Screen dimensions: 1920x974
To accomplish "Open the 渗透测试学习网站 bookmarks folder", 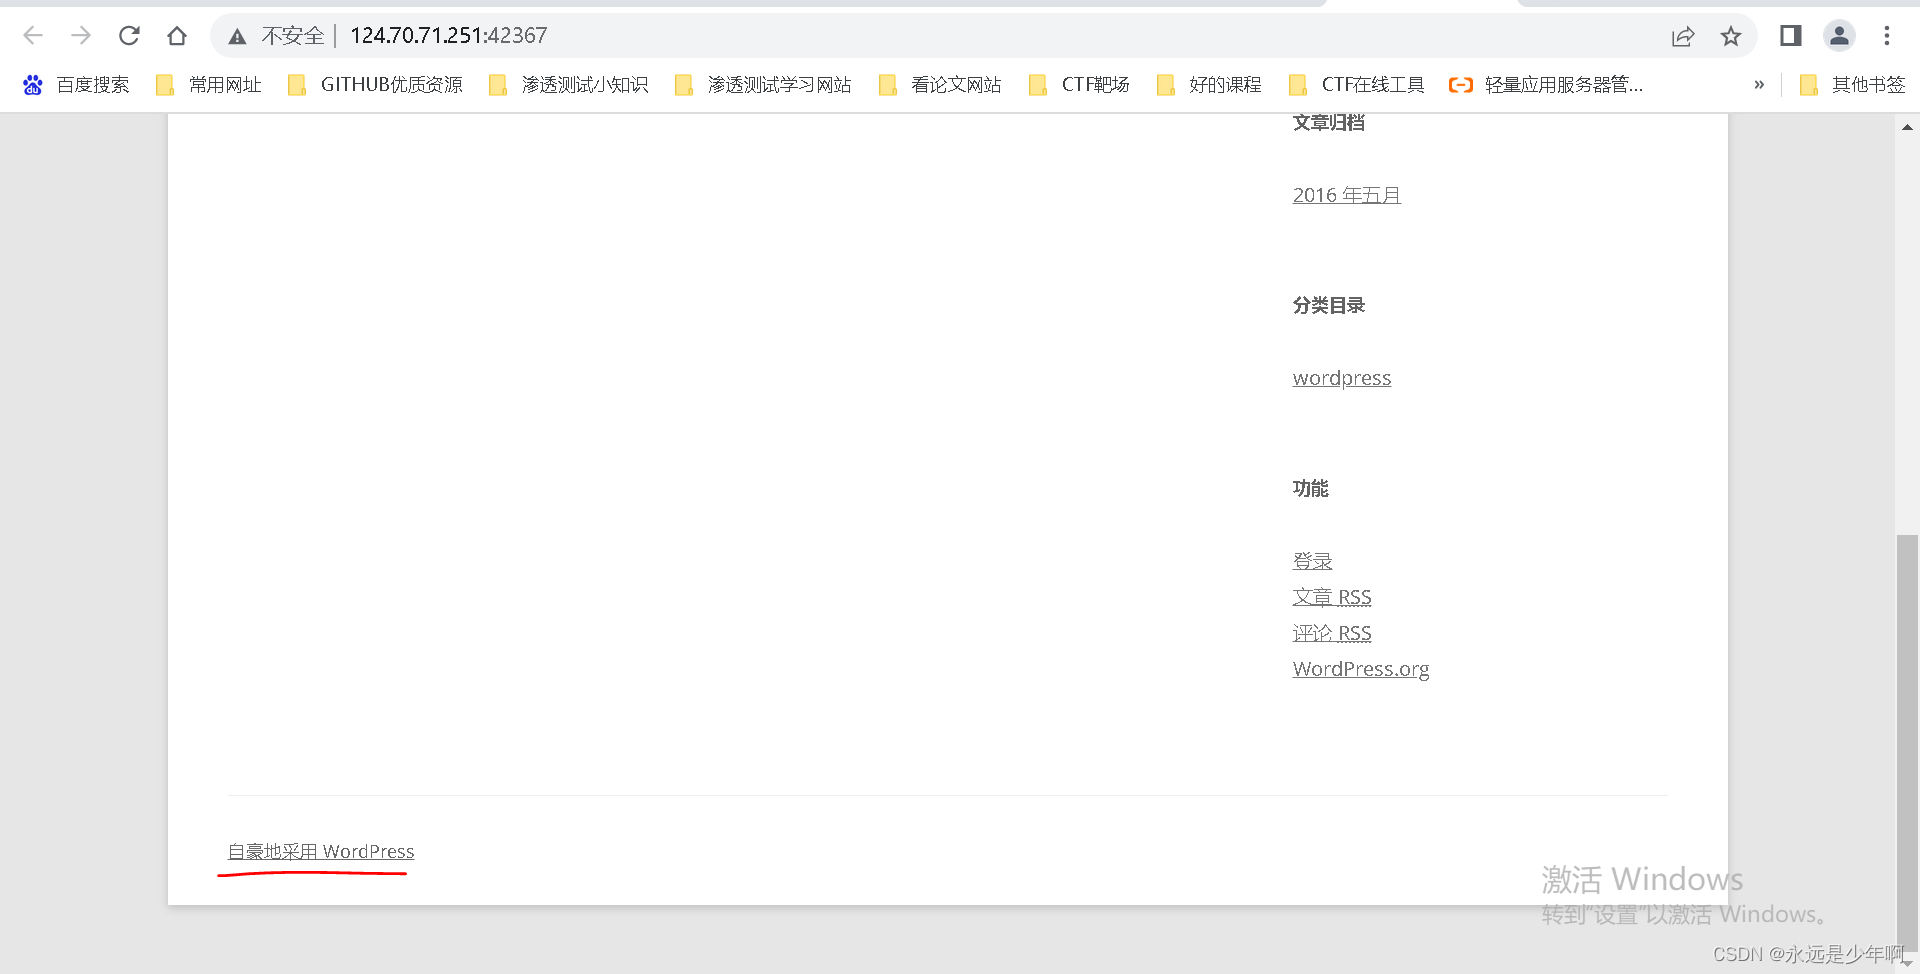I will pyautogui.click(x=764, y=85).
